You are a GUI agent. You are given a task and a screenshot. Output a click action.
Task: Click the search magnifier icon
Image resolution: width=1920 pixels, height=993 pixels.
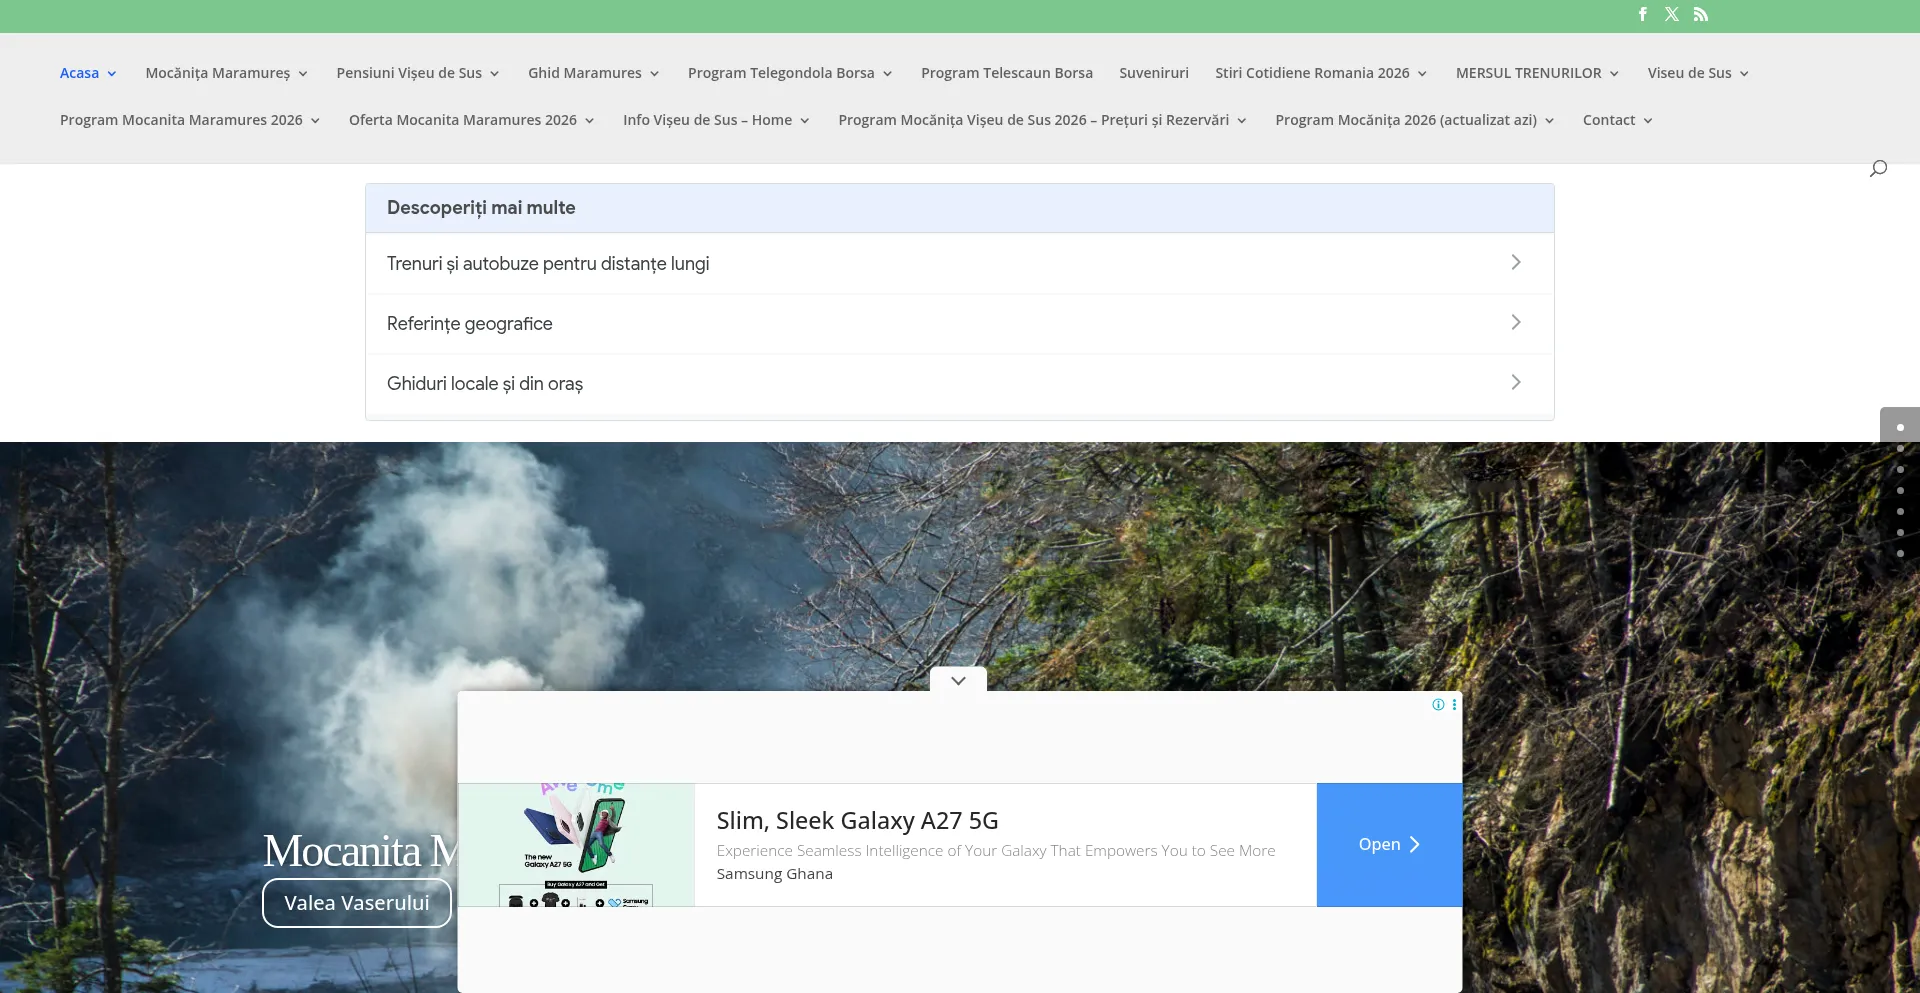tap(1878, 168)
